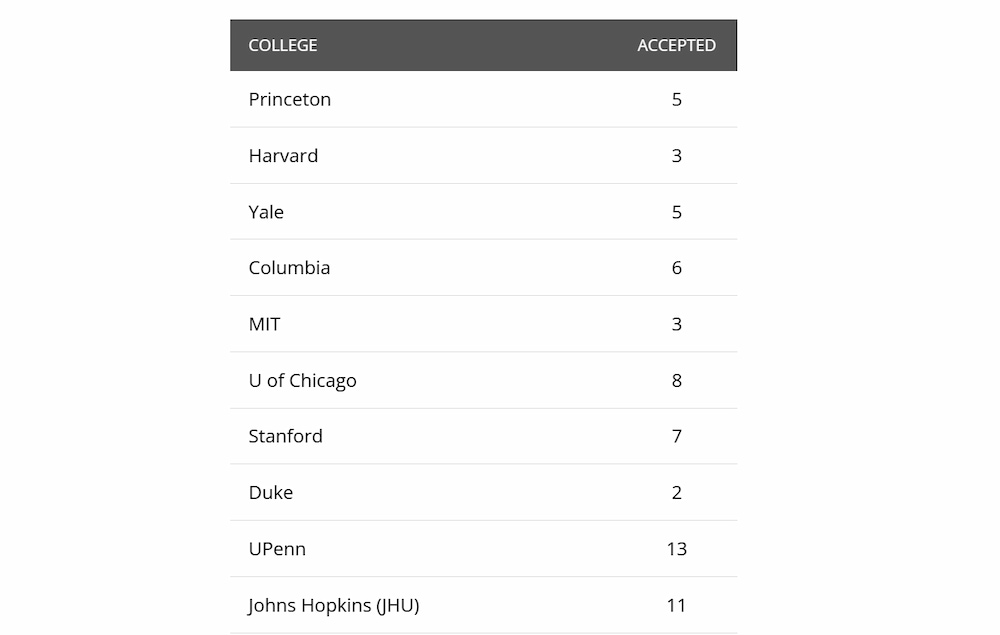Select the MIT row label
The image size is (1000, 635).
pyautogui.click(x=265, y=324)
